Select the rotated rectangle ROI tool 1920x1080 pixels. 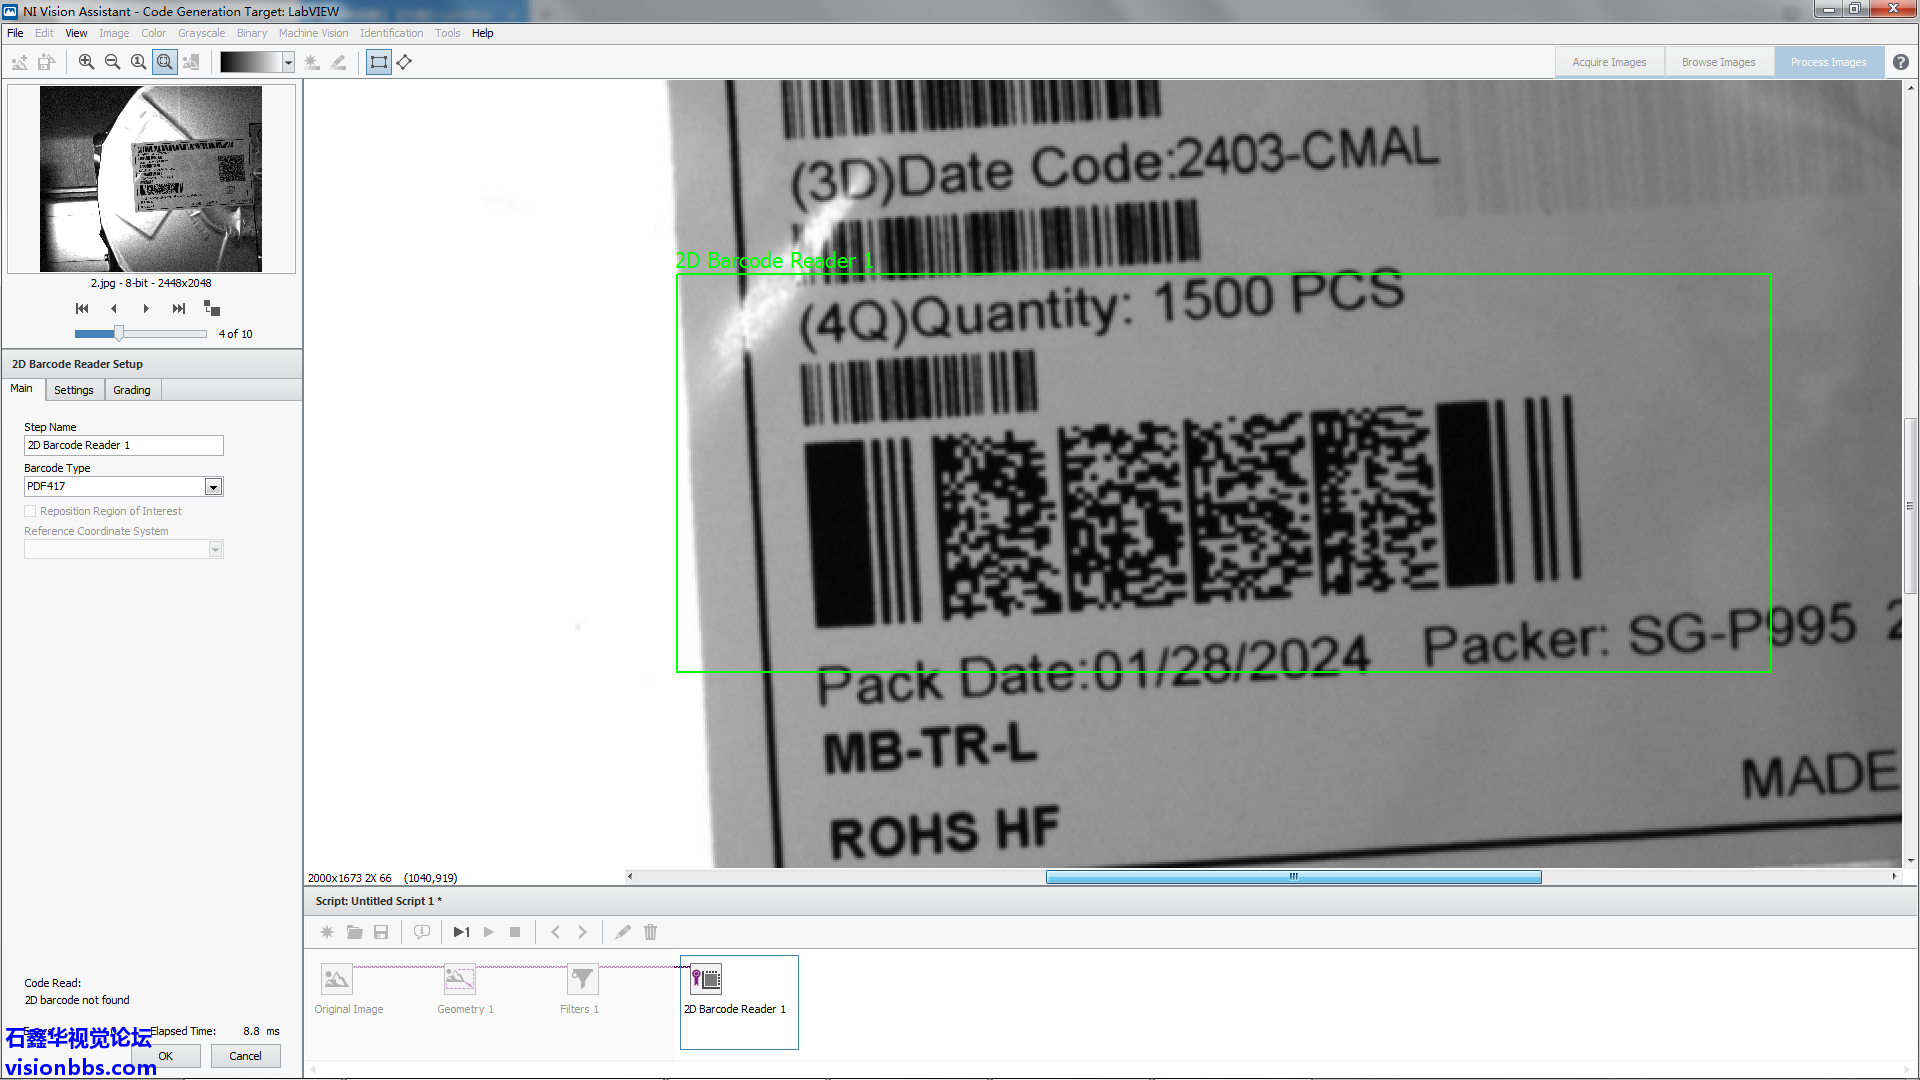click(x=404, y=62)
